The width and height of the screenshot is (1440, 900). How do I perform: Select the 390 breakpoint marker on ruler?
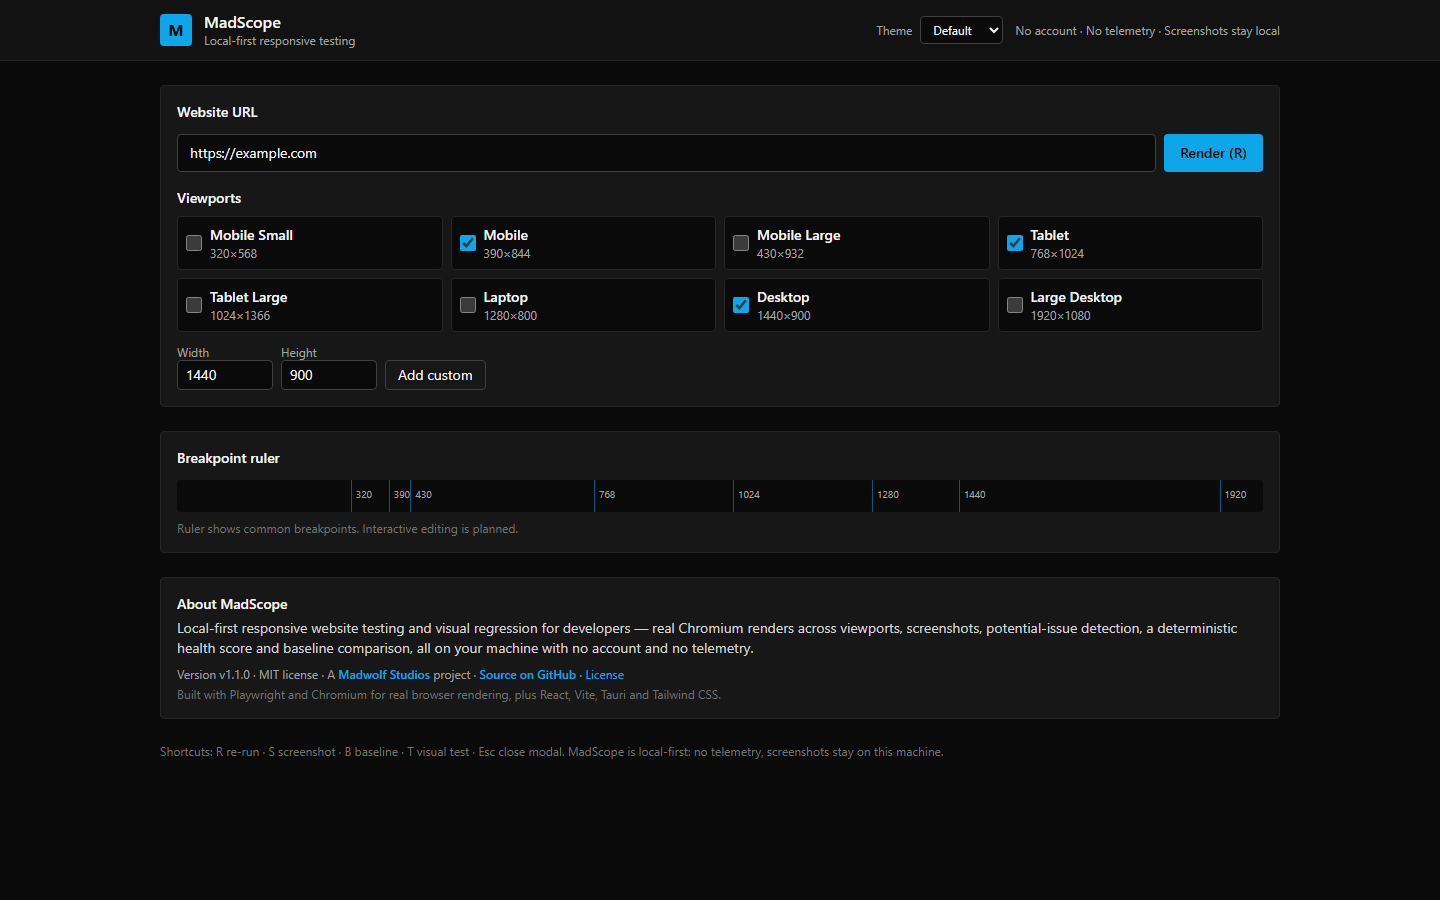[400, 495]
